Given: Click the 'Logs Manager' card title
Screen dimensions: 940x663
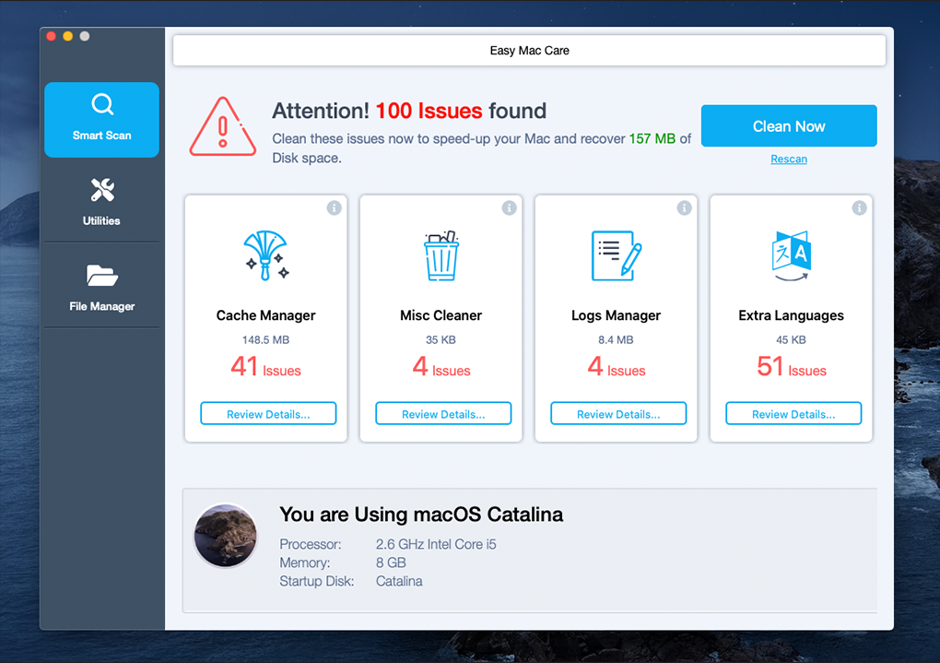Looking at the screenshot, I should point(616,315).
